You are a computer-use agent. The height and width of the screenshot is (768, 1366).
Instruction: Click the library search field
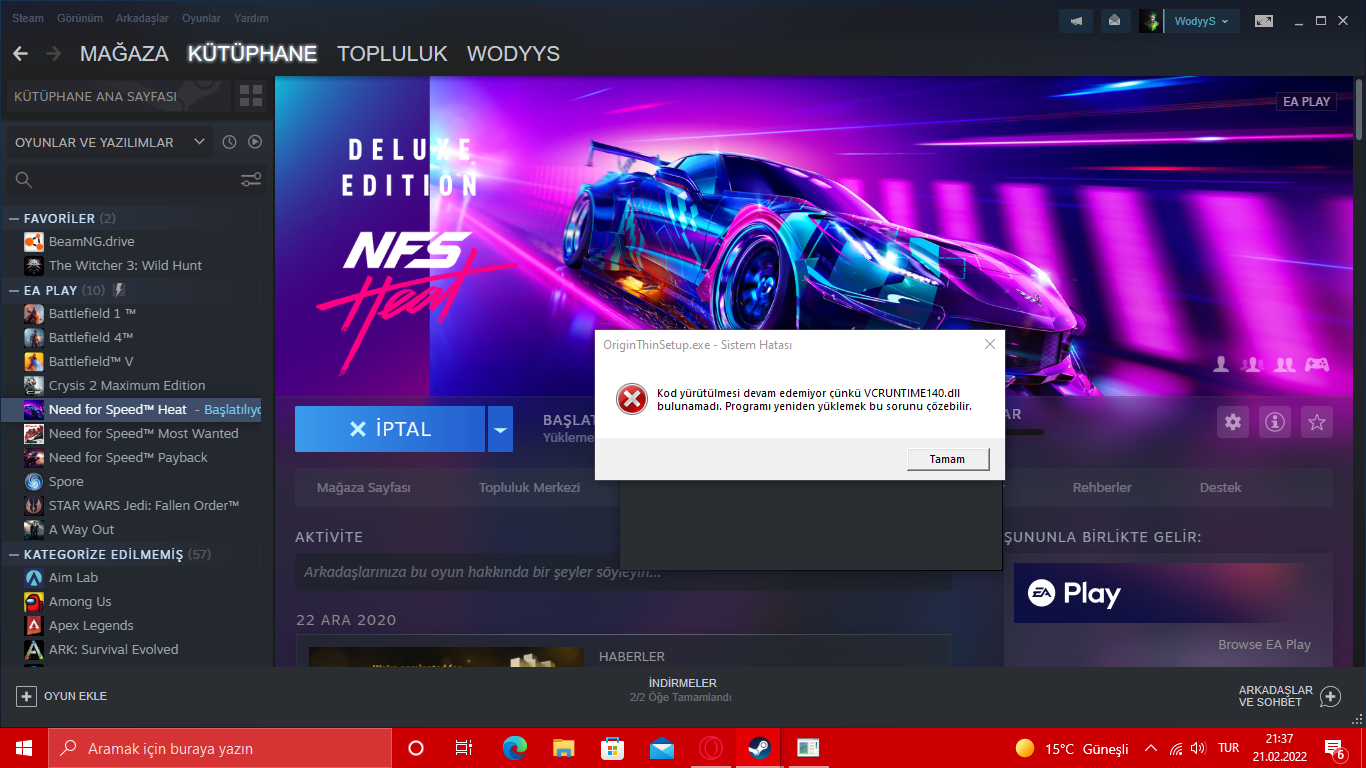tap(121, 180)
